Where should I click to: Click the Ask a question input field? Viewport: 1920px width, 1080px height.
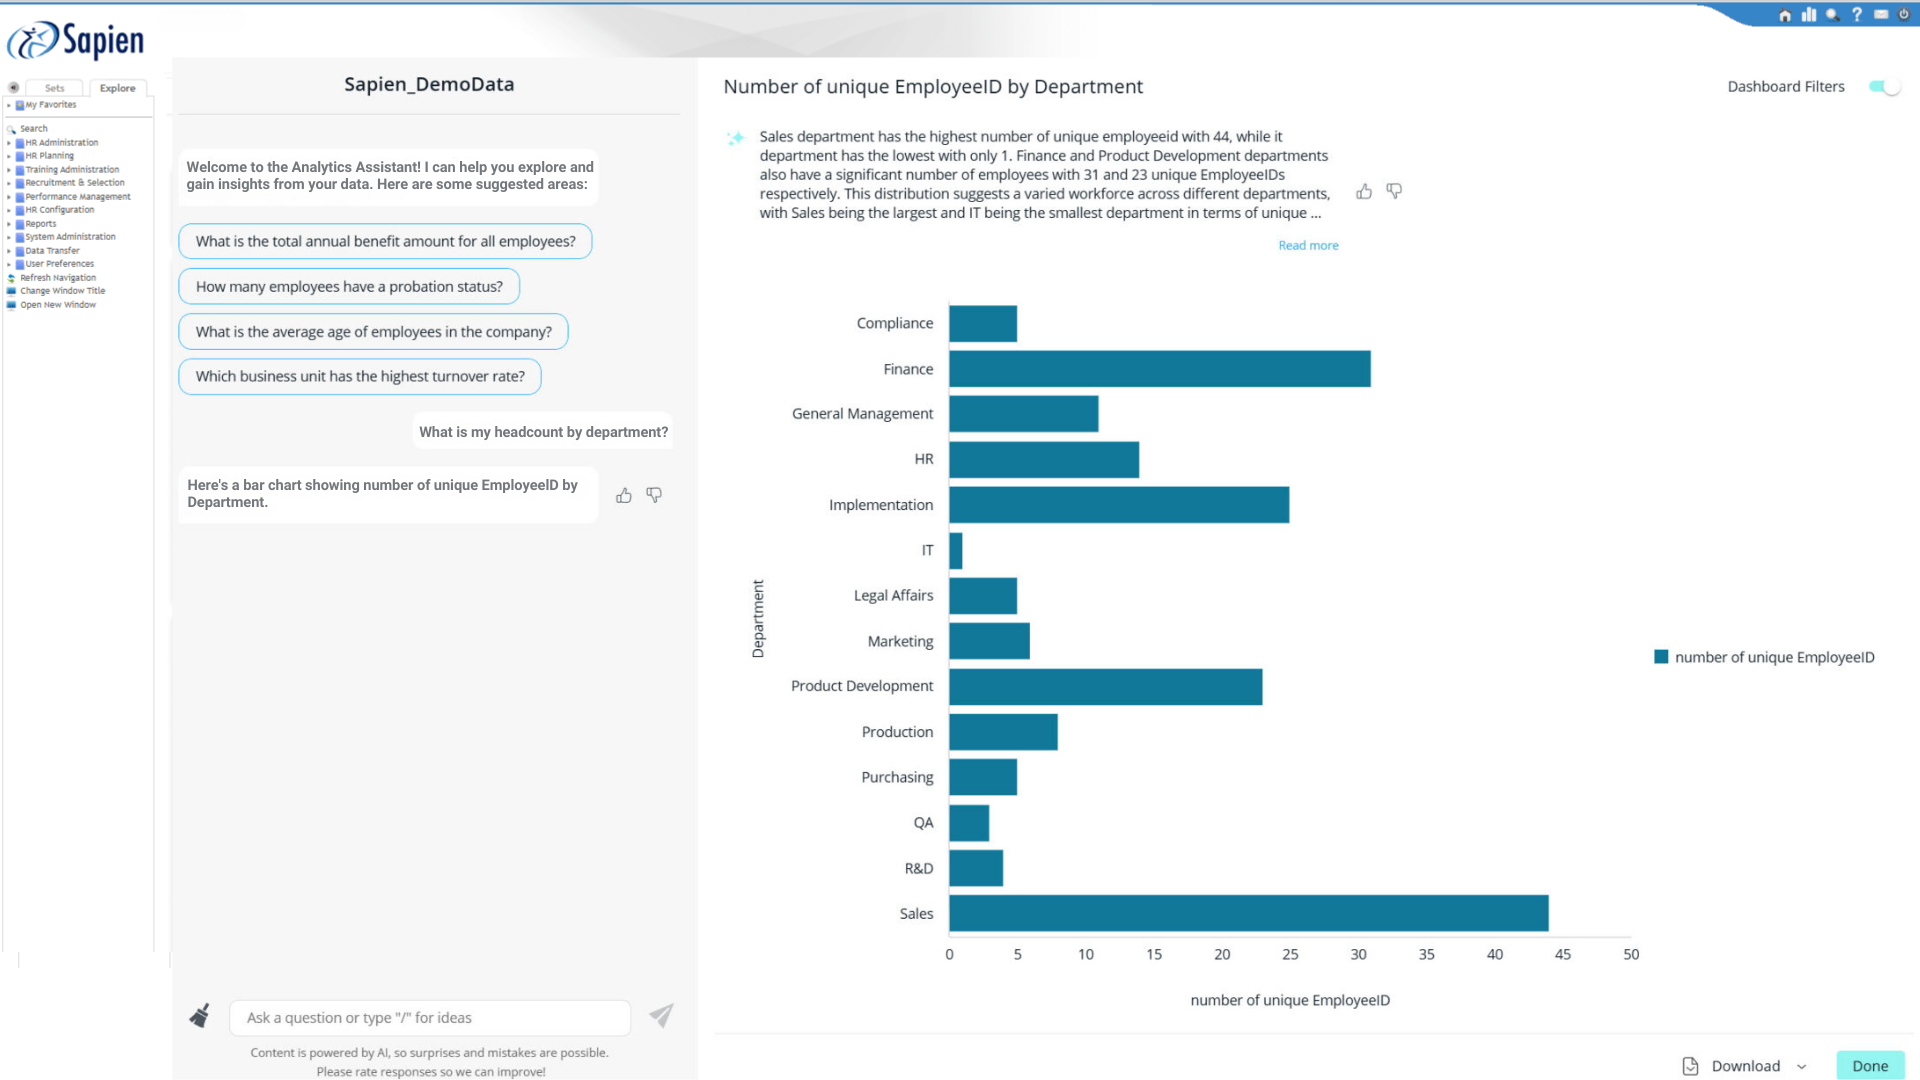[x=430, y=1017]
